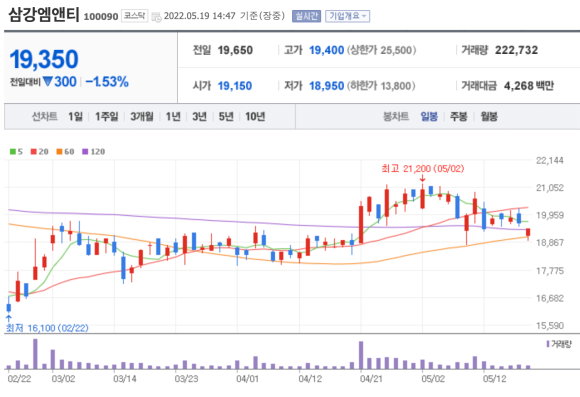The height and width of the screenshot is (397, 580).
Task: Select the 10년 line chart period
Action: [x=255, y=117]
